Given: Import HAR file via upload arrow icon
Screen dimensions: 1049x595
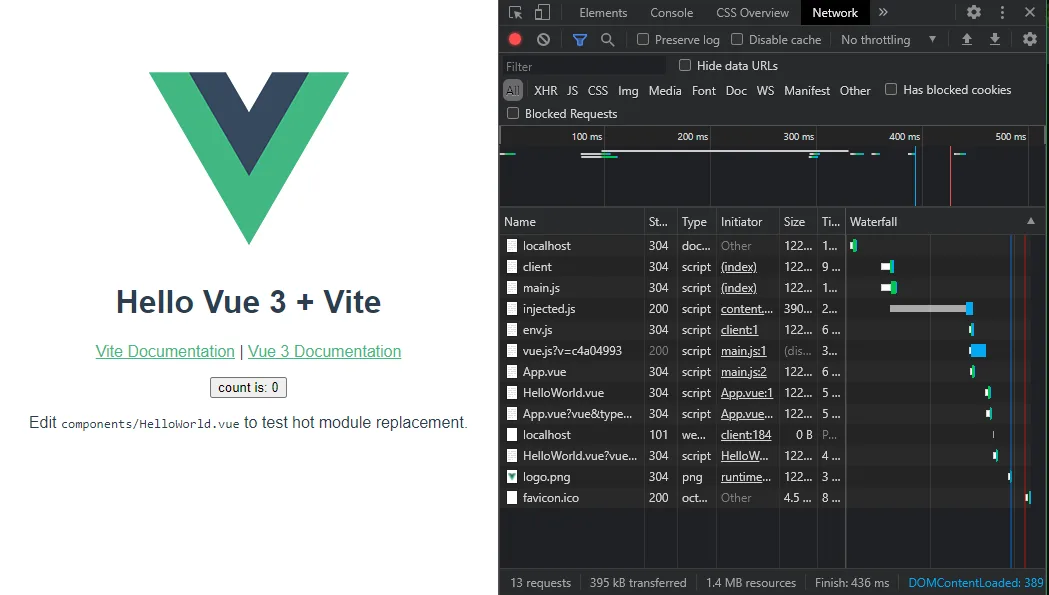Looking at the screenshot, I should [966, 39].
